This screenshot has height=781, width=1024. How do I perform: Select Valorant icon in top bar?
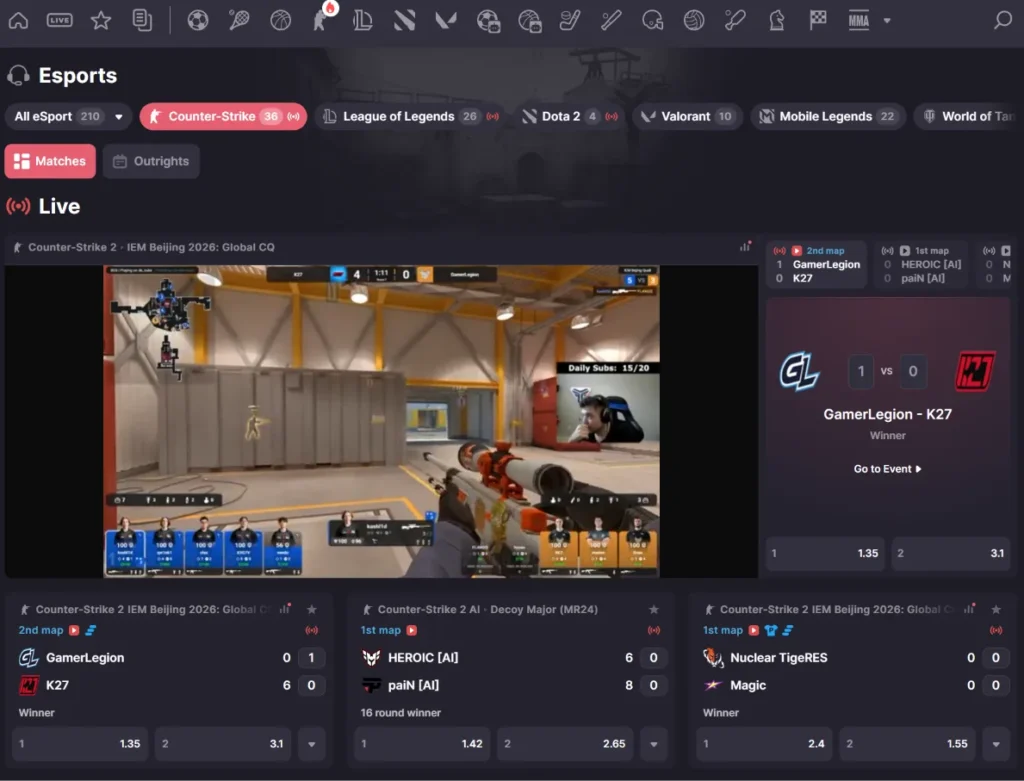pos(446,20)
